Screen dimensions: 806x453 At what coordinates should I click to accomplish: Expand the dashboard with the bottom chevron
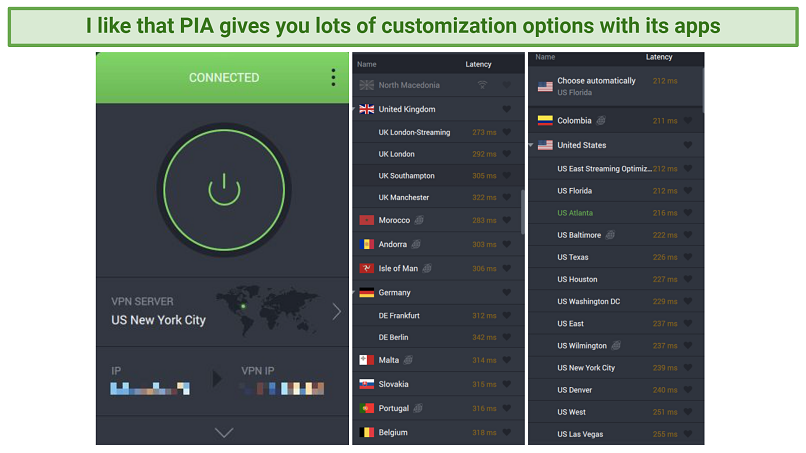pyautogui.click(x=224, y=432)
